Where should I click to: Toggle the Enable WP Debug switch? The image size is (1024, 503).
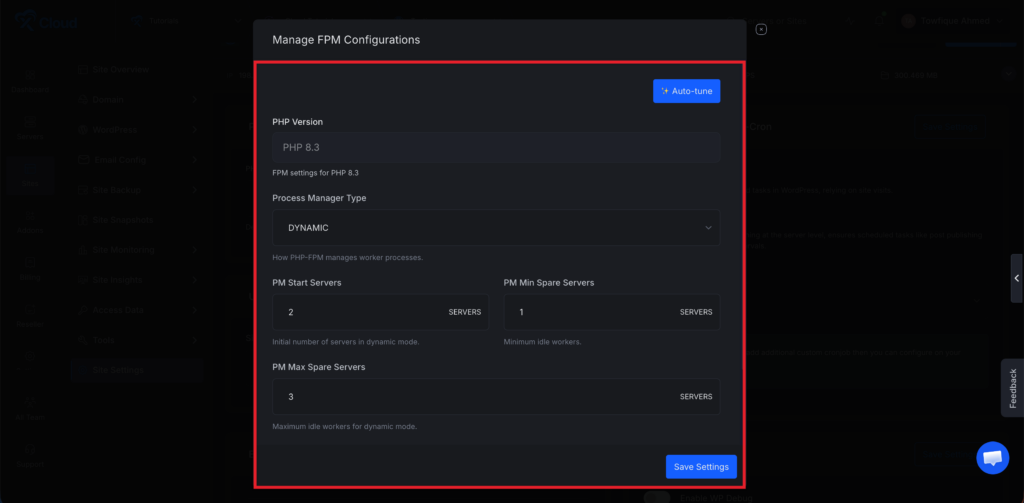coord(656,497)
